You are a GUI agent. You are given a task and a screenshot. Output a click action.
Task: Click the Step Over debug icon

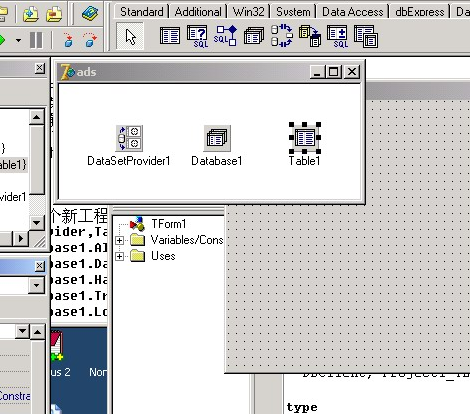click(90, 40)
